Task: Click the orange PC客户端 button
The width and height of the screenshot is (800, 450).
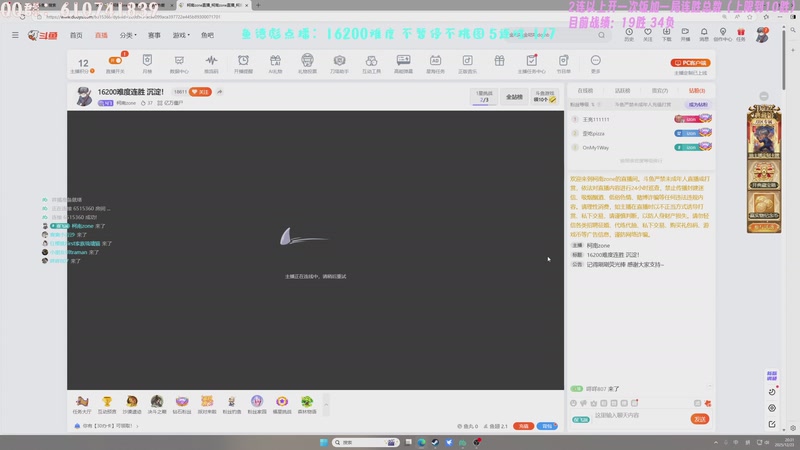Action: (690, 63)
